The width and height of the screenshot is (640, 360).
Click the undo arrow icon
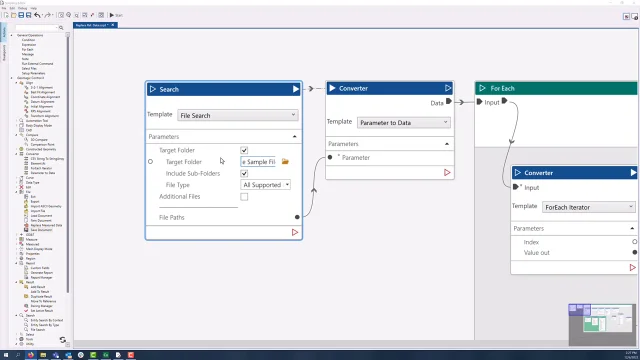click(x=37, y=15)
